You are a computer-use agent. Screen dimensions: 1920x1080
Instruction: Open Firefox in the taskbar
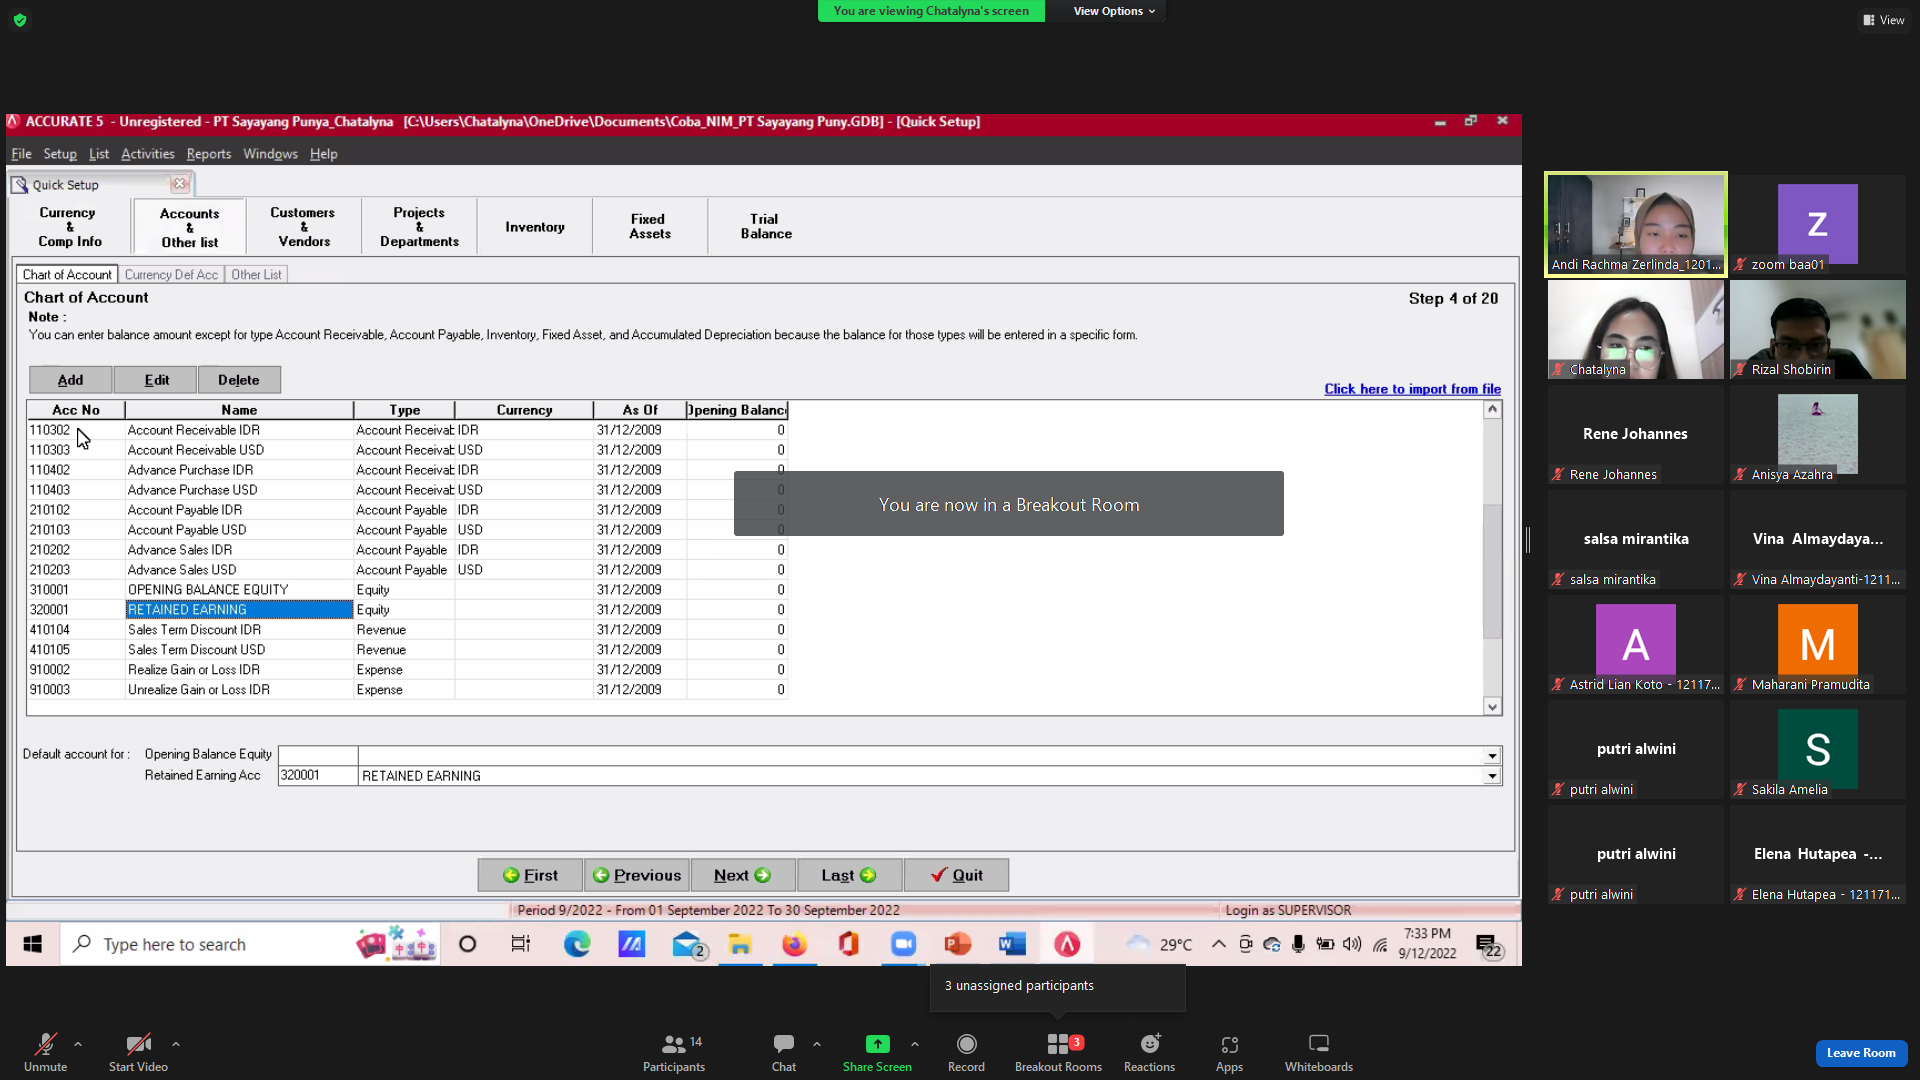794,944
